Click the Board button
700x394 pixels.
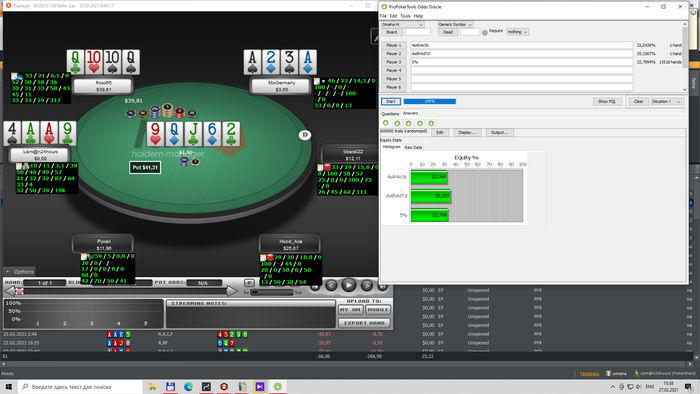(392, 32)
